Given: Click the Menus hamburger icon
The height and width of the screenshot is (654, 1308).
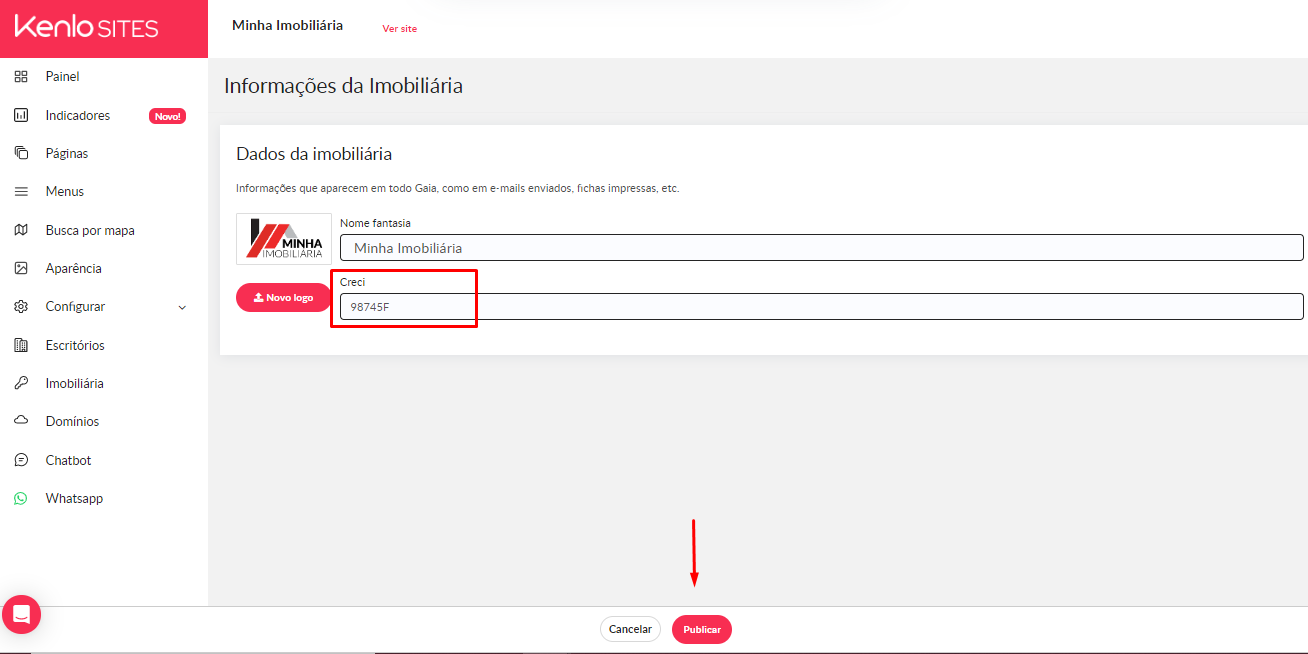Looking at the screenshot, I should pyautogui.click(x=21, y=191).
